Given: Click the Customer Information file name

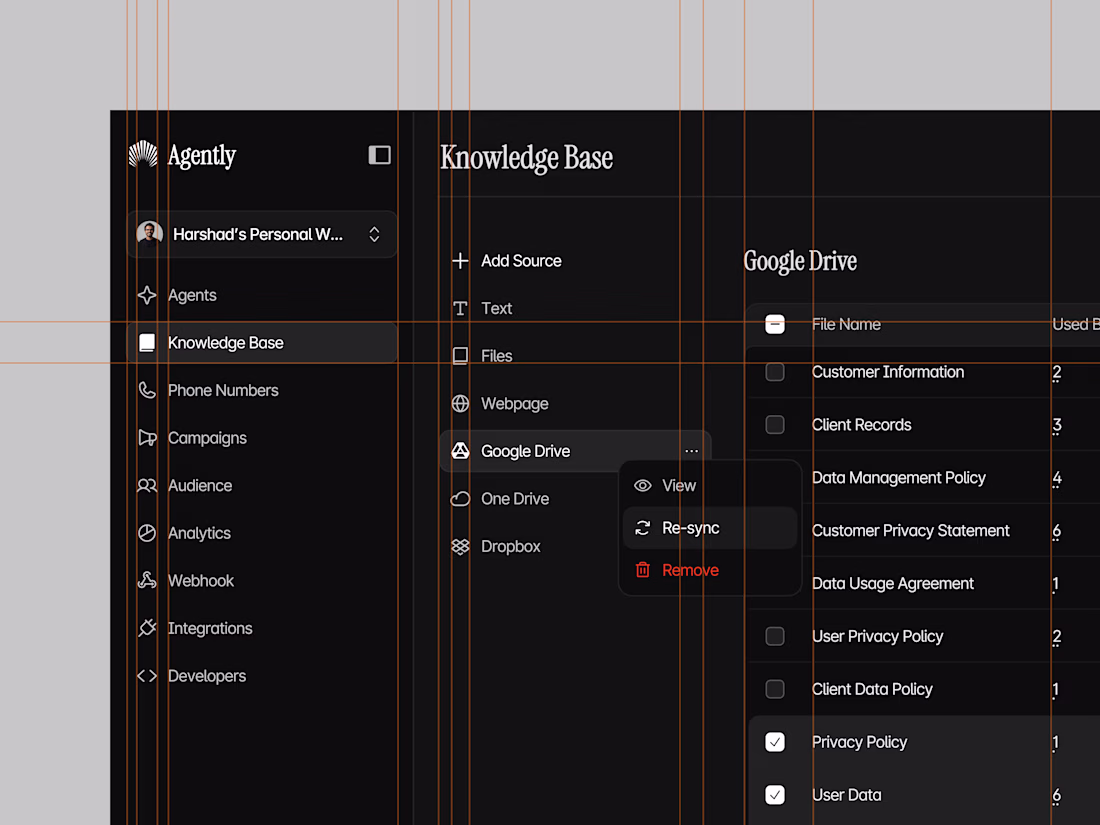Looking at the screenshot, I should coord(888,372).
